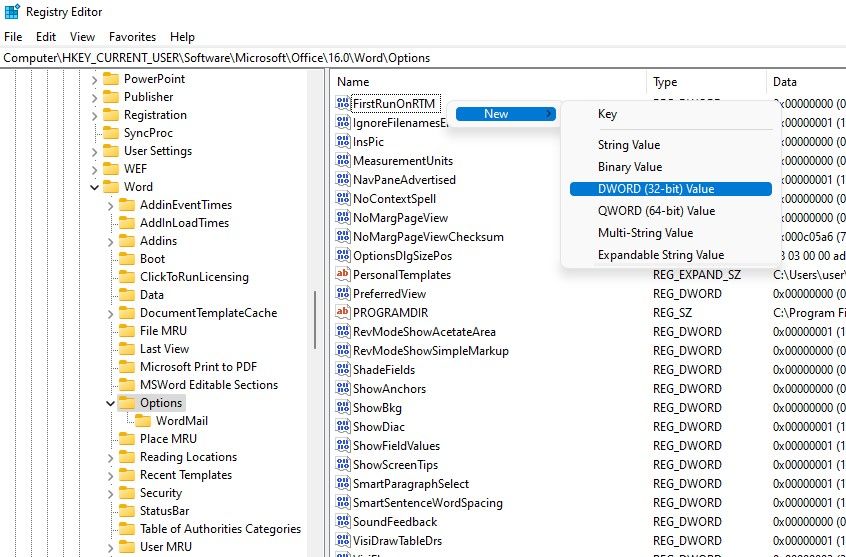Click the ShadeFields value icon
The height and width of the screenshot is (557, 846).
point(343,369)
